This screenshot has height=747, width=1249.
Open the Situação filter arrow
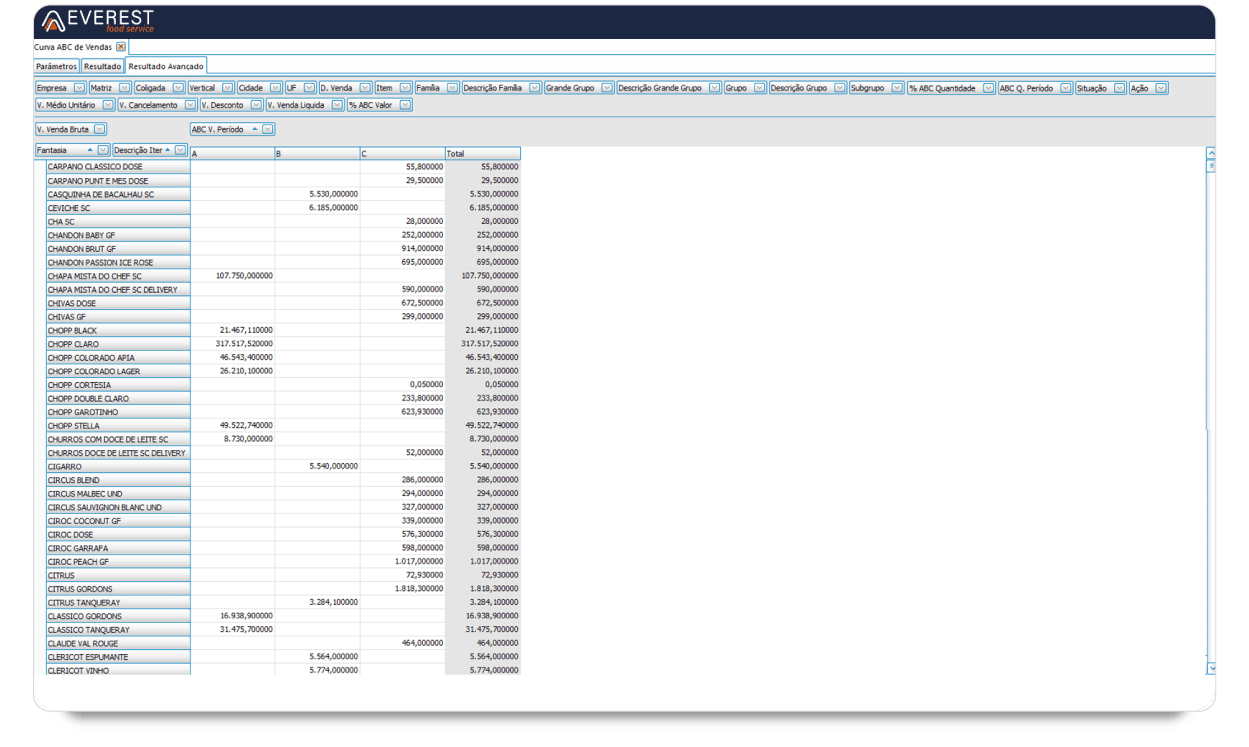click(1120, 88)
